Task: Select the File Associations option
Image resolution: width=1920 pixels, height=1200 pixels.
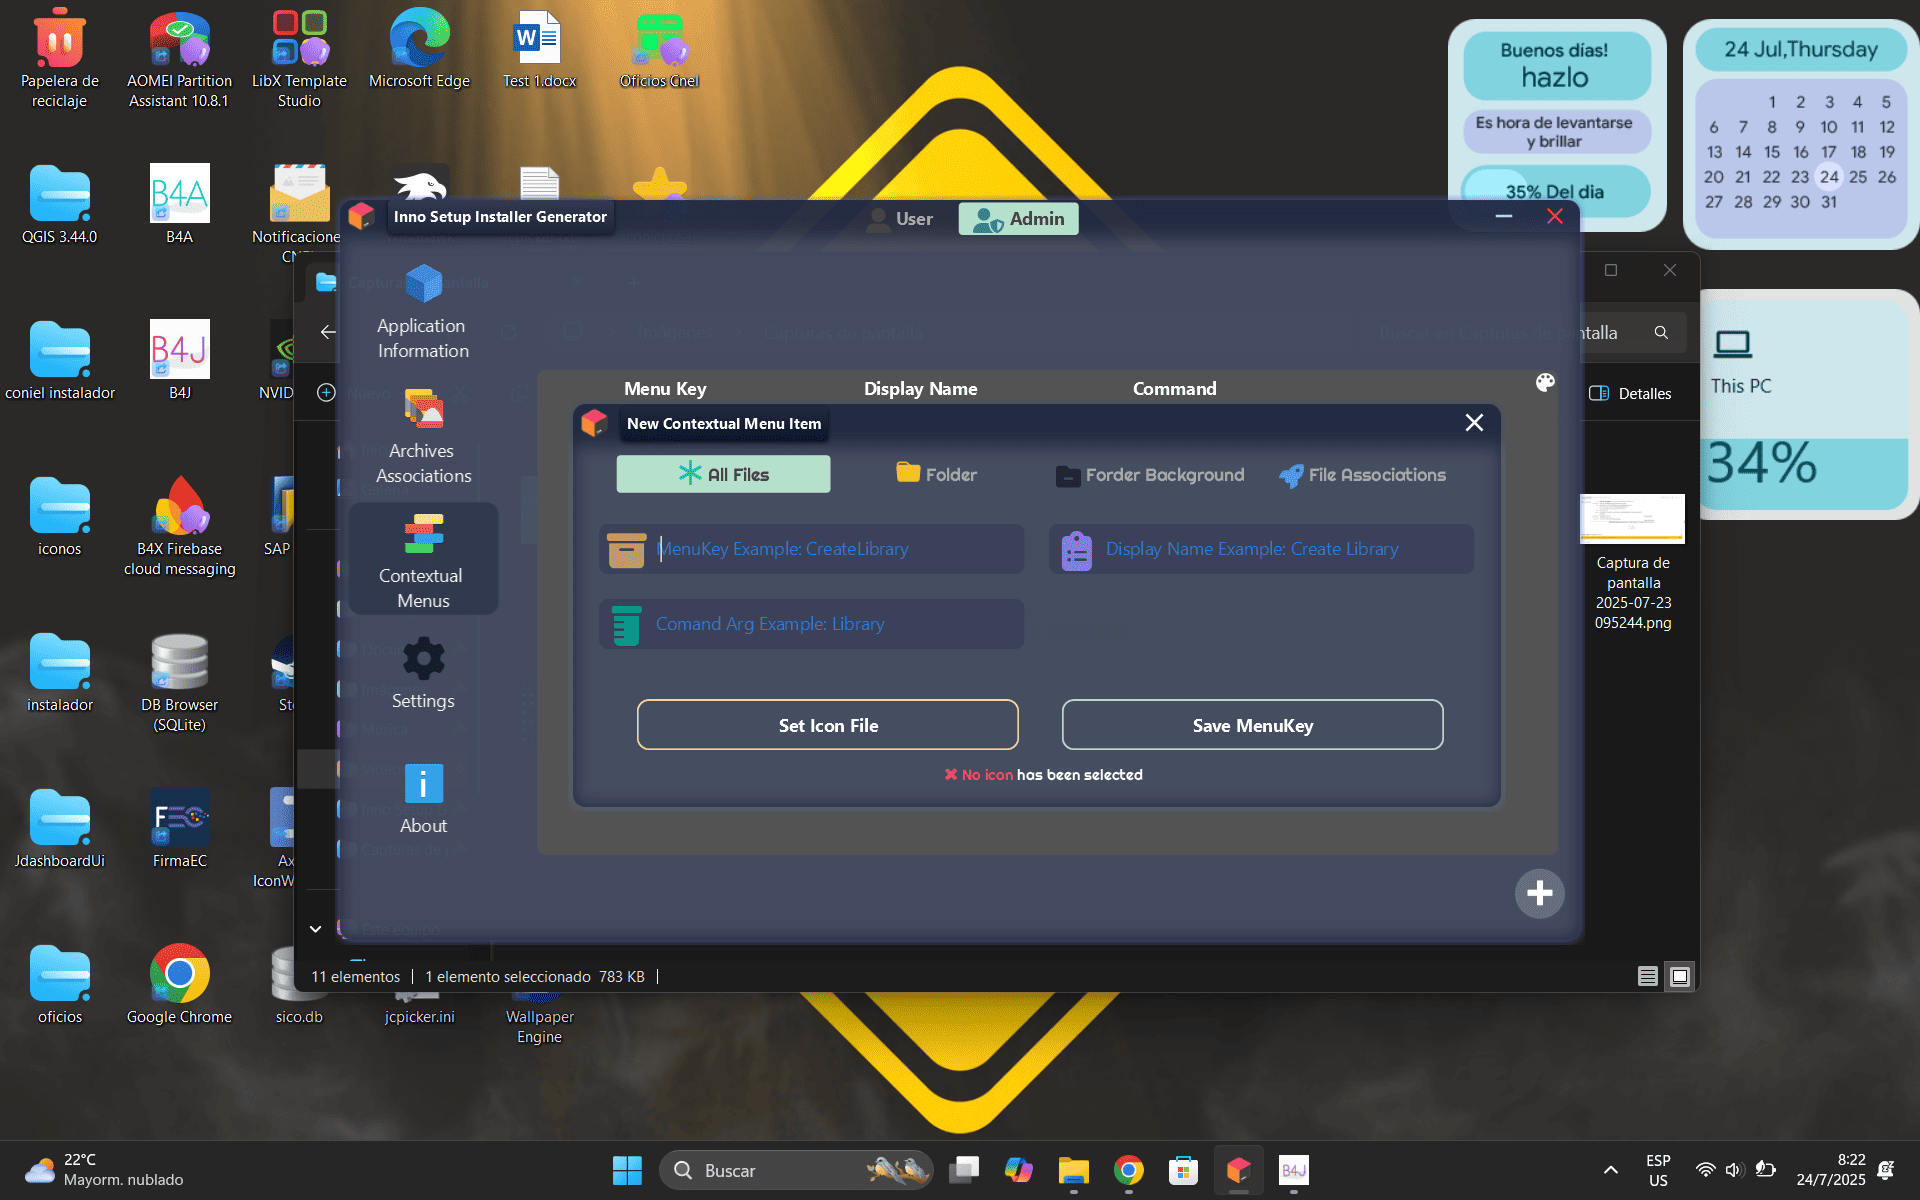Action: pos(1362,475)
